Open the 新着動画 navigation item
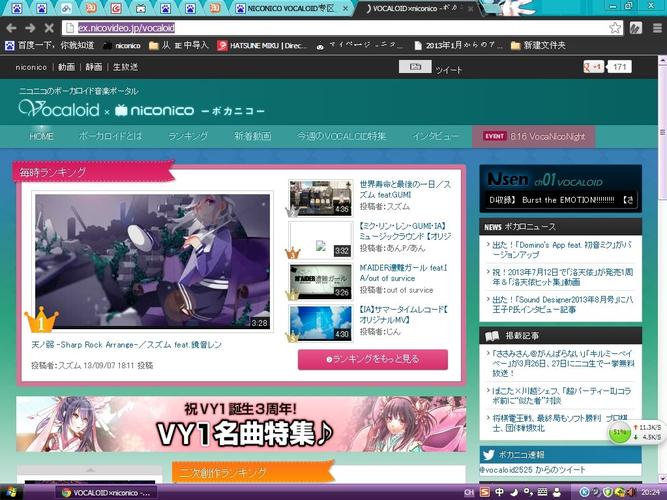This screenshot has height=500, width=667. click(252, 136)
